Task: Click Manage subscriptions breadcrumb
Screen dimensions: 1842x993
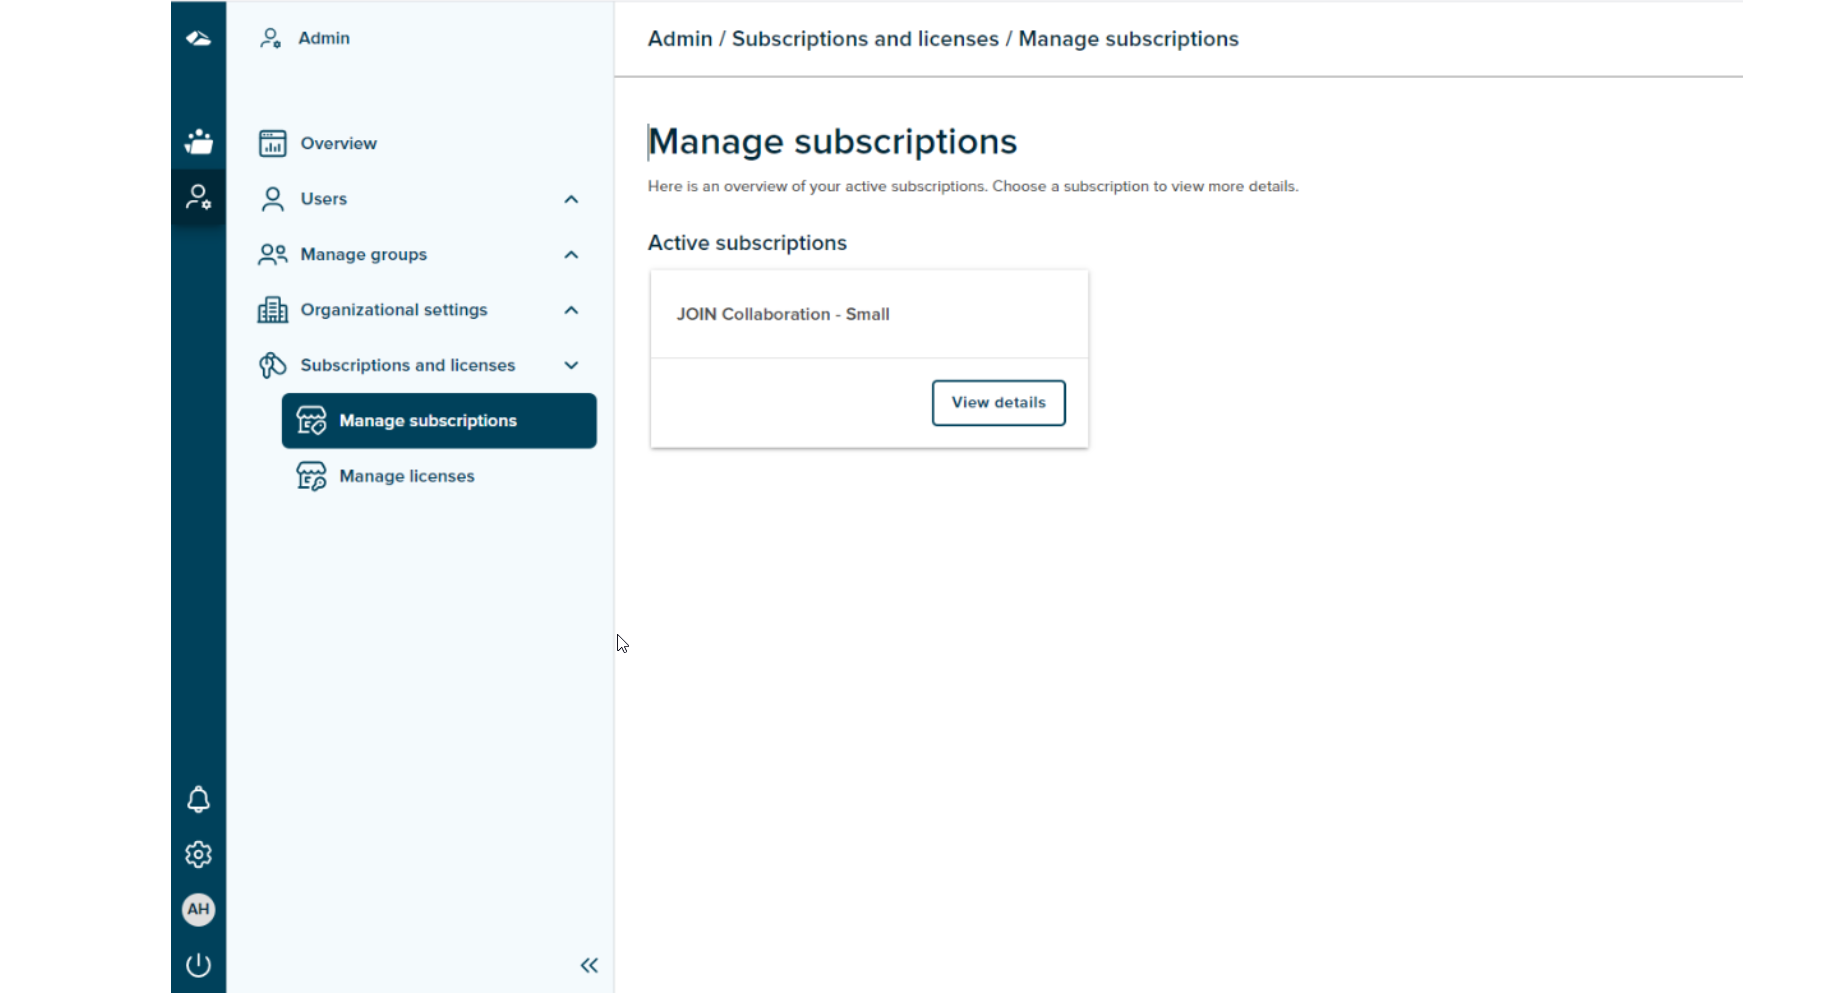Action: point(1128,39)
